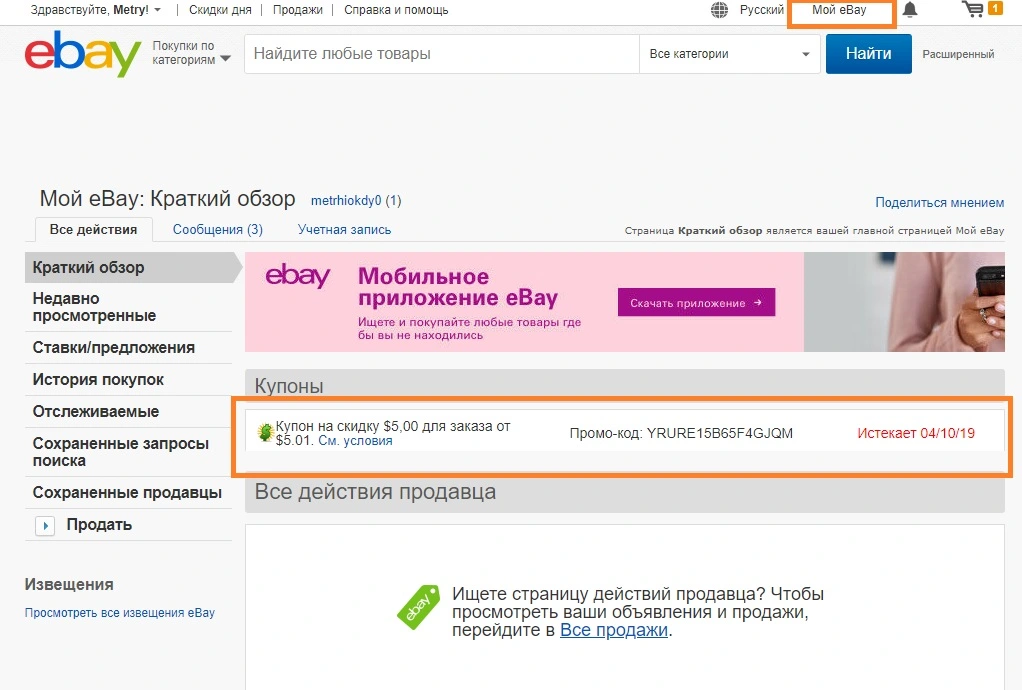Open Покупки по категориям dropdown
The height and width of the screenshot is (690, 1022).
tap(191, 53)
